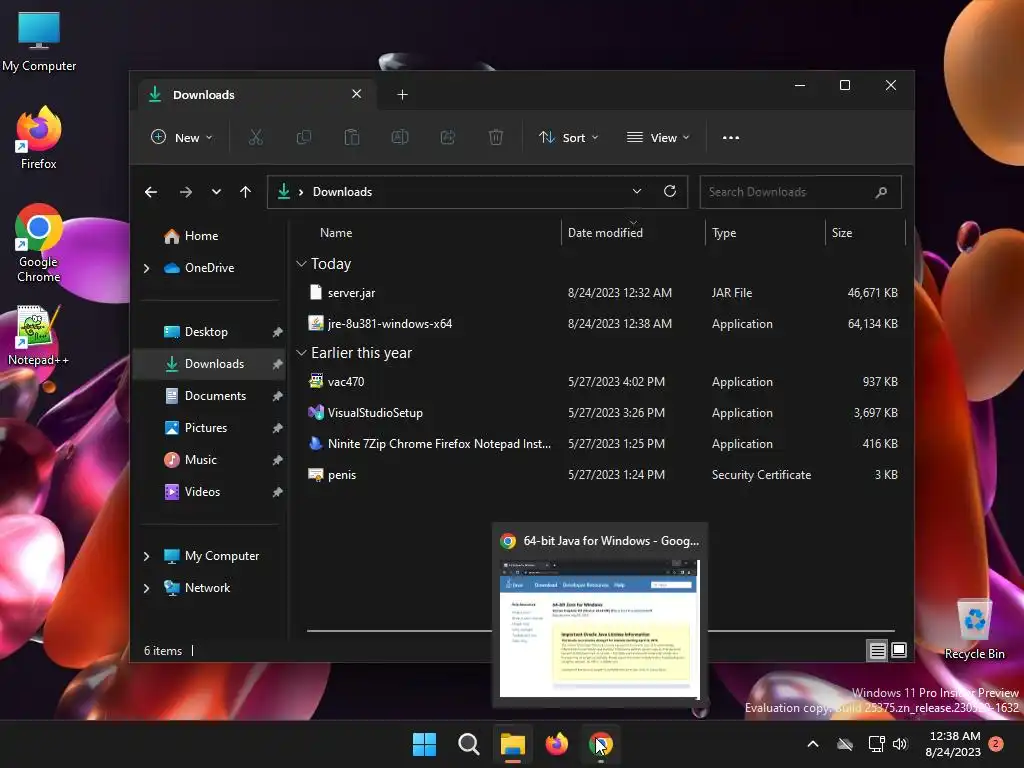Screen dimensions: 1024x768
Task: Click the Copy icon in toolbar
Action: coord(304,137)
